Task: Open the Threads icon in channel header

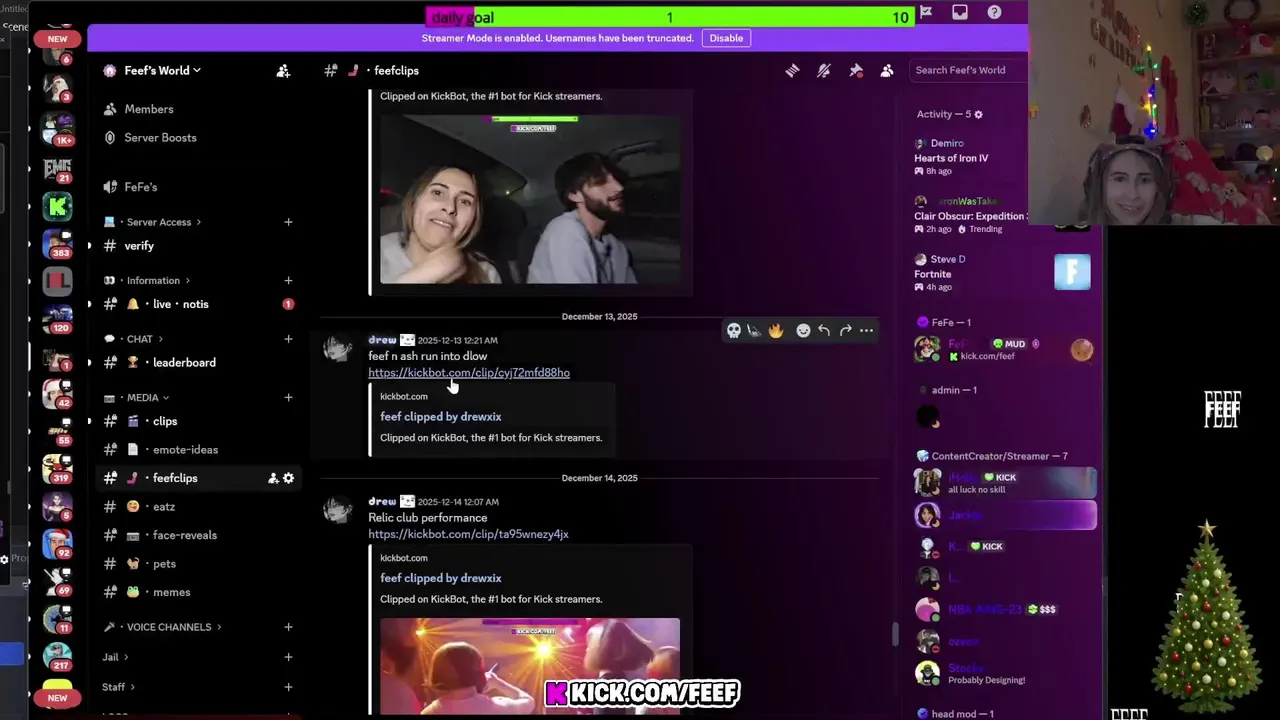Action: coord(792,70)
